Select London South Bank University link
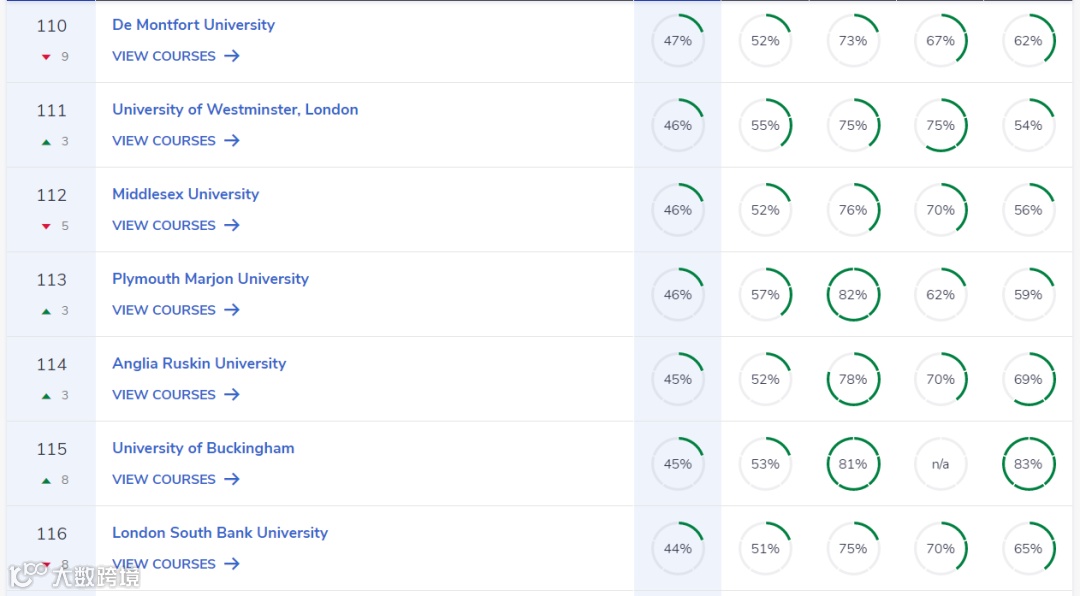Image resolution: width=1080 pixels, height=596 pixels. pos(220,533)
